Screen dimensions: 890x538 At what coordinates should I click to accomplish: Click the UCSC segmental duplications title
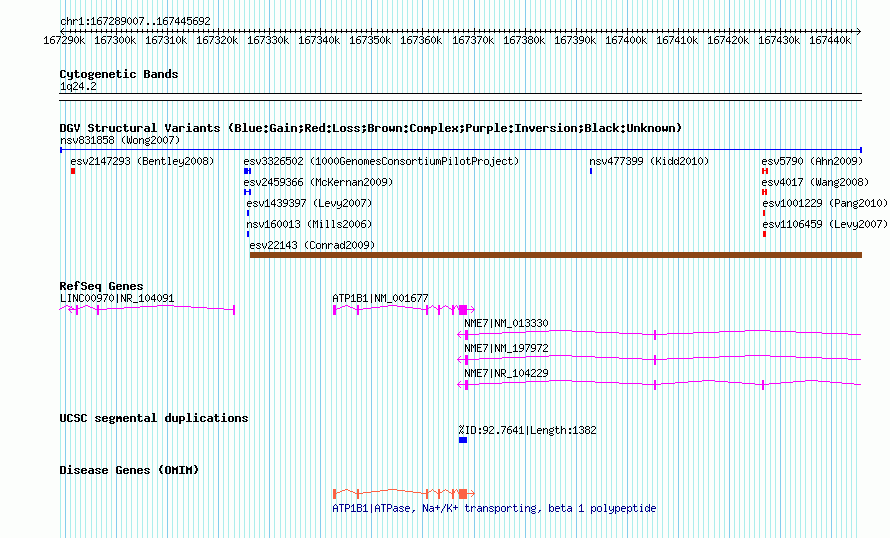pos(154,418)
